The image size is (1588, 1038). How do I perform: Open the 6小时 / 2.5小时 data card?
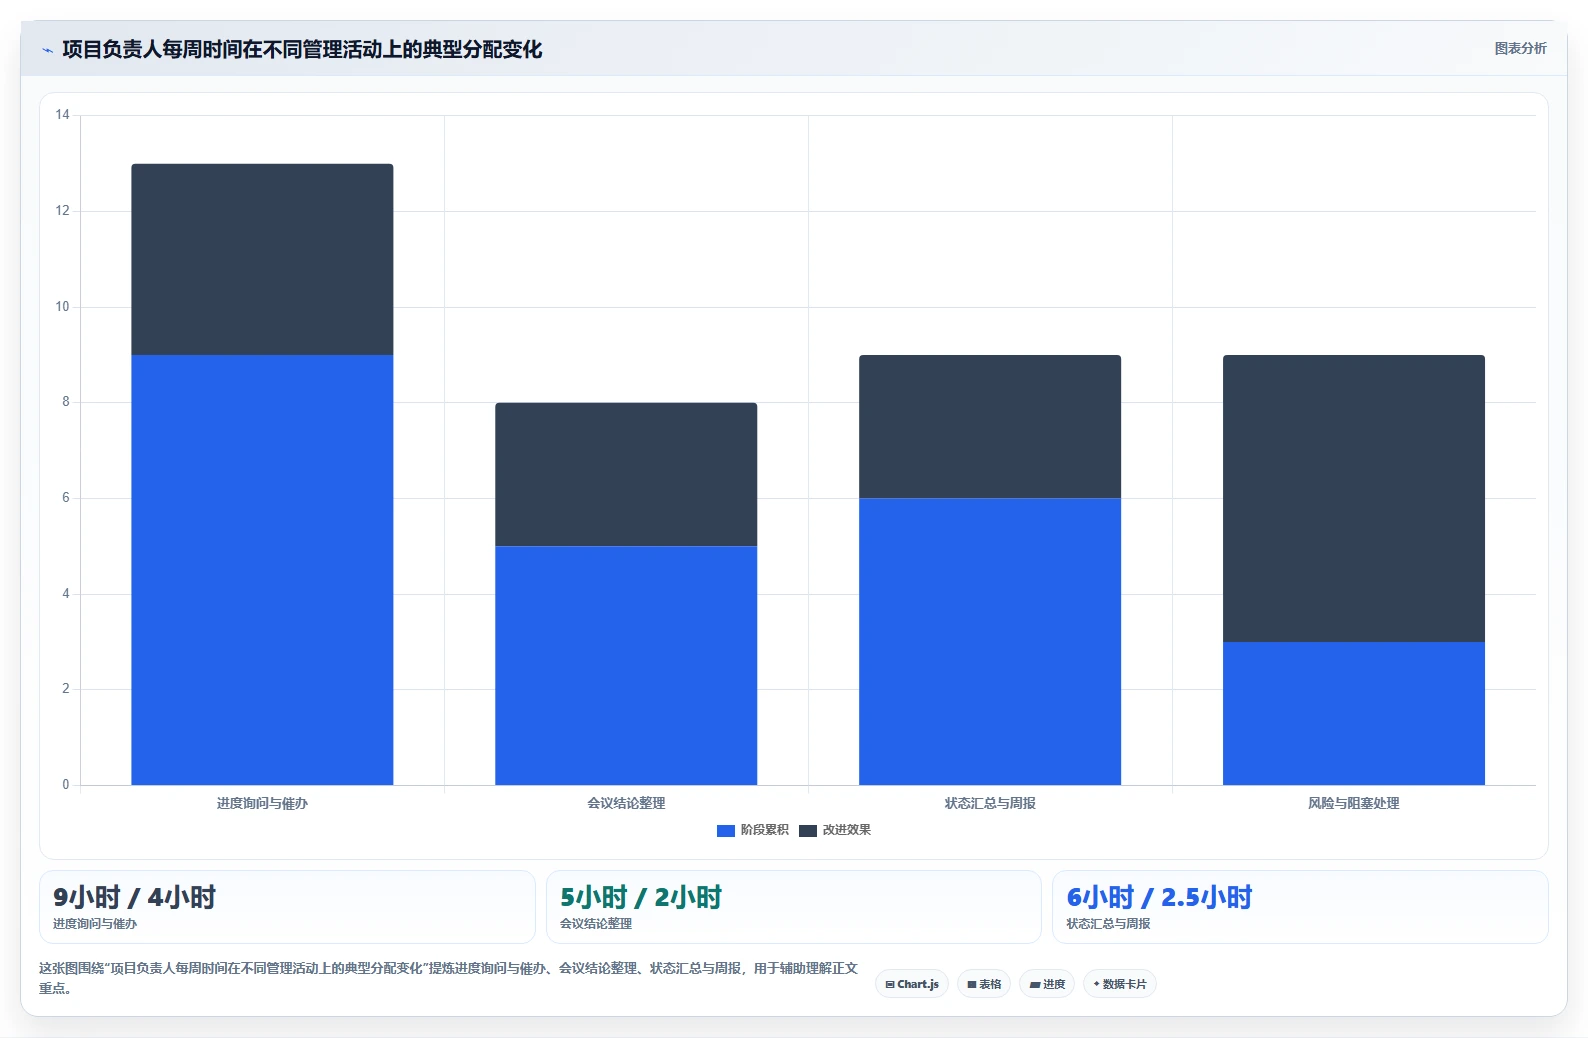point(1300,907)
